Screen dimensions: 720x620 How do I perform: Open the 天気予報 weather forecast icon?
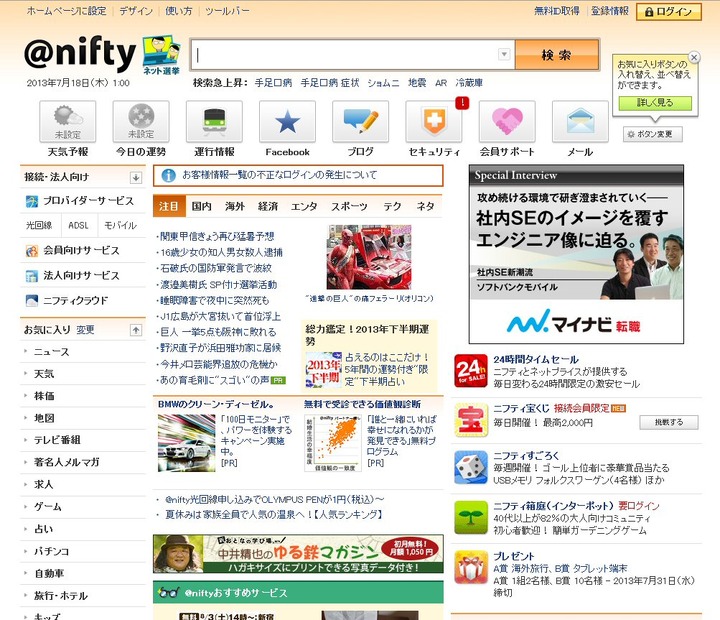[68, 122]
